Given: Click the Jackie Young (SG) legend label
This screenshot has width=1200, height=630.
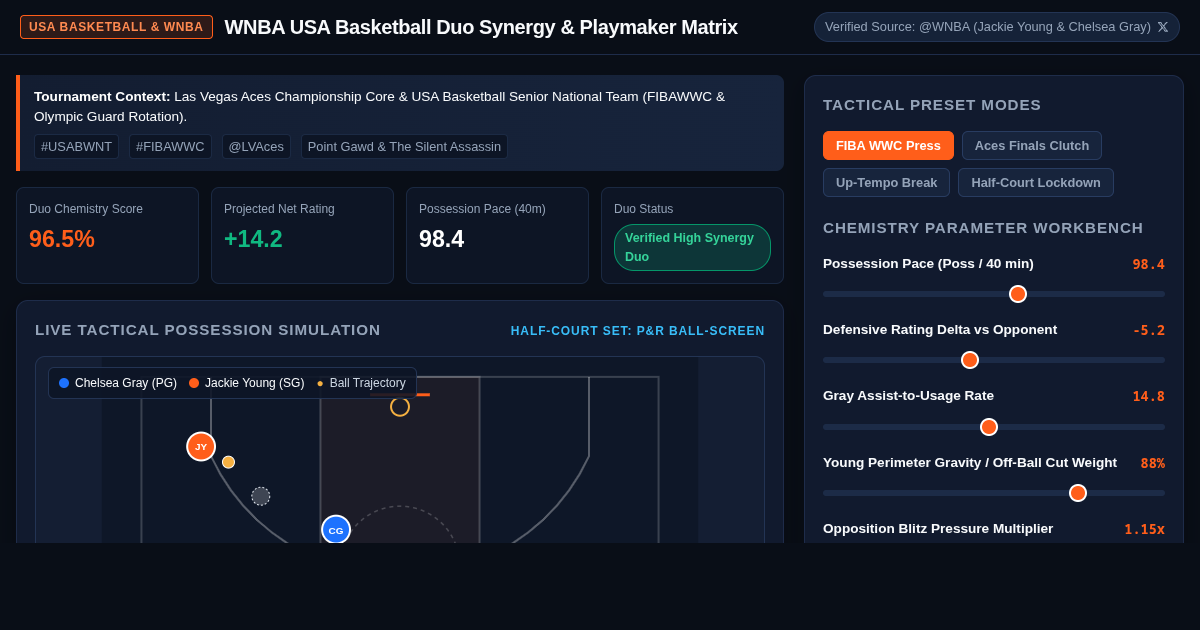Looking at the screenshot, I should click(255, 383).
